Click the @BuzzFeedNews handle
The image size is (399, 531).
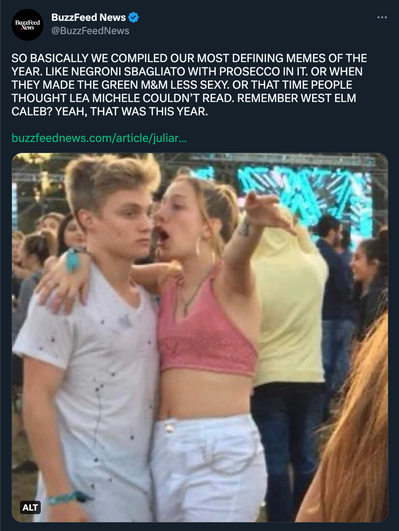(x=90, y=31)
